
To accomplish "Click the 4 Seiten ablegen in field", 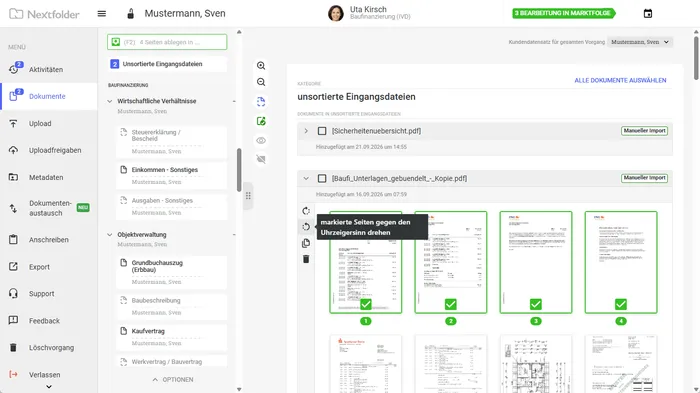I will (167, 42).
